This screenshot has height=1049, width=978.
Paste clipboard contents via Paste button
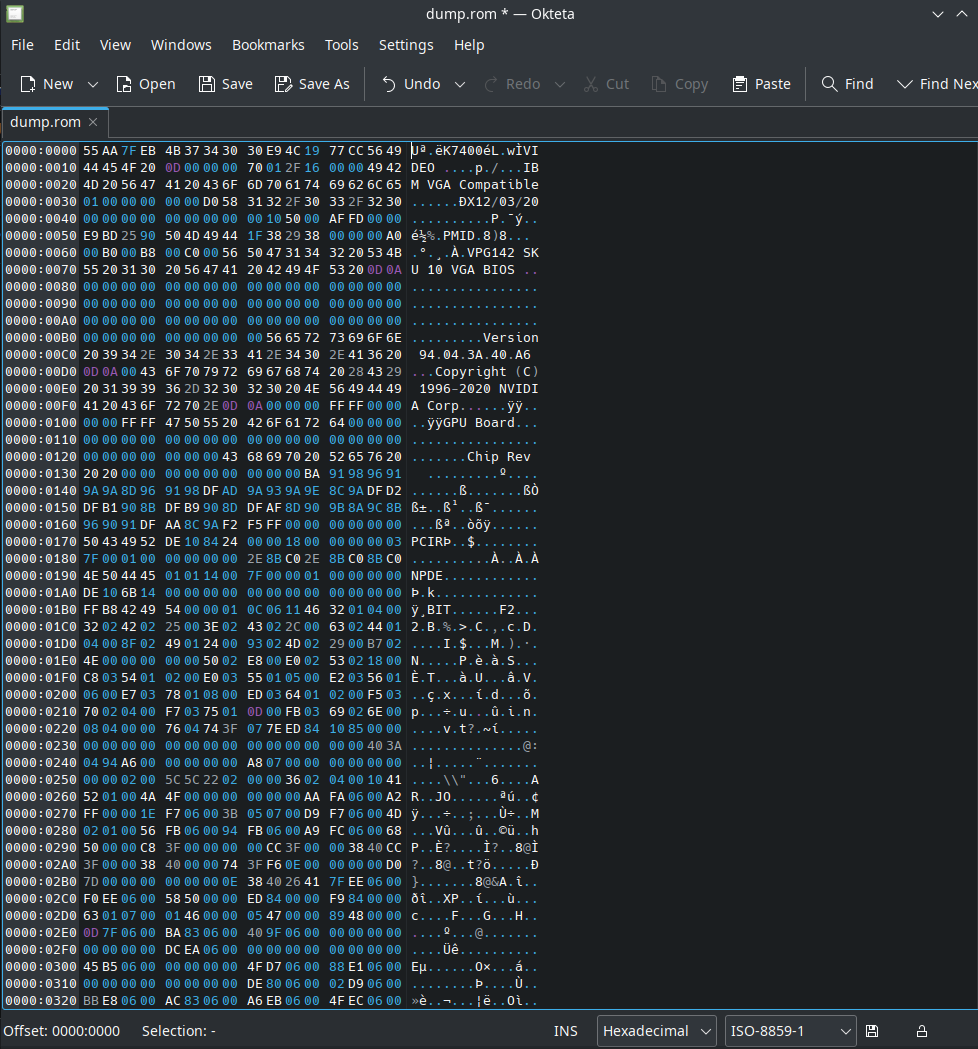[x=761, y=84]
